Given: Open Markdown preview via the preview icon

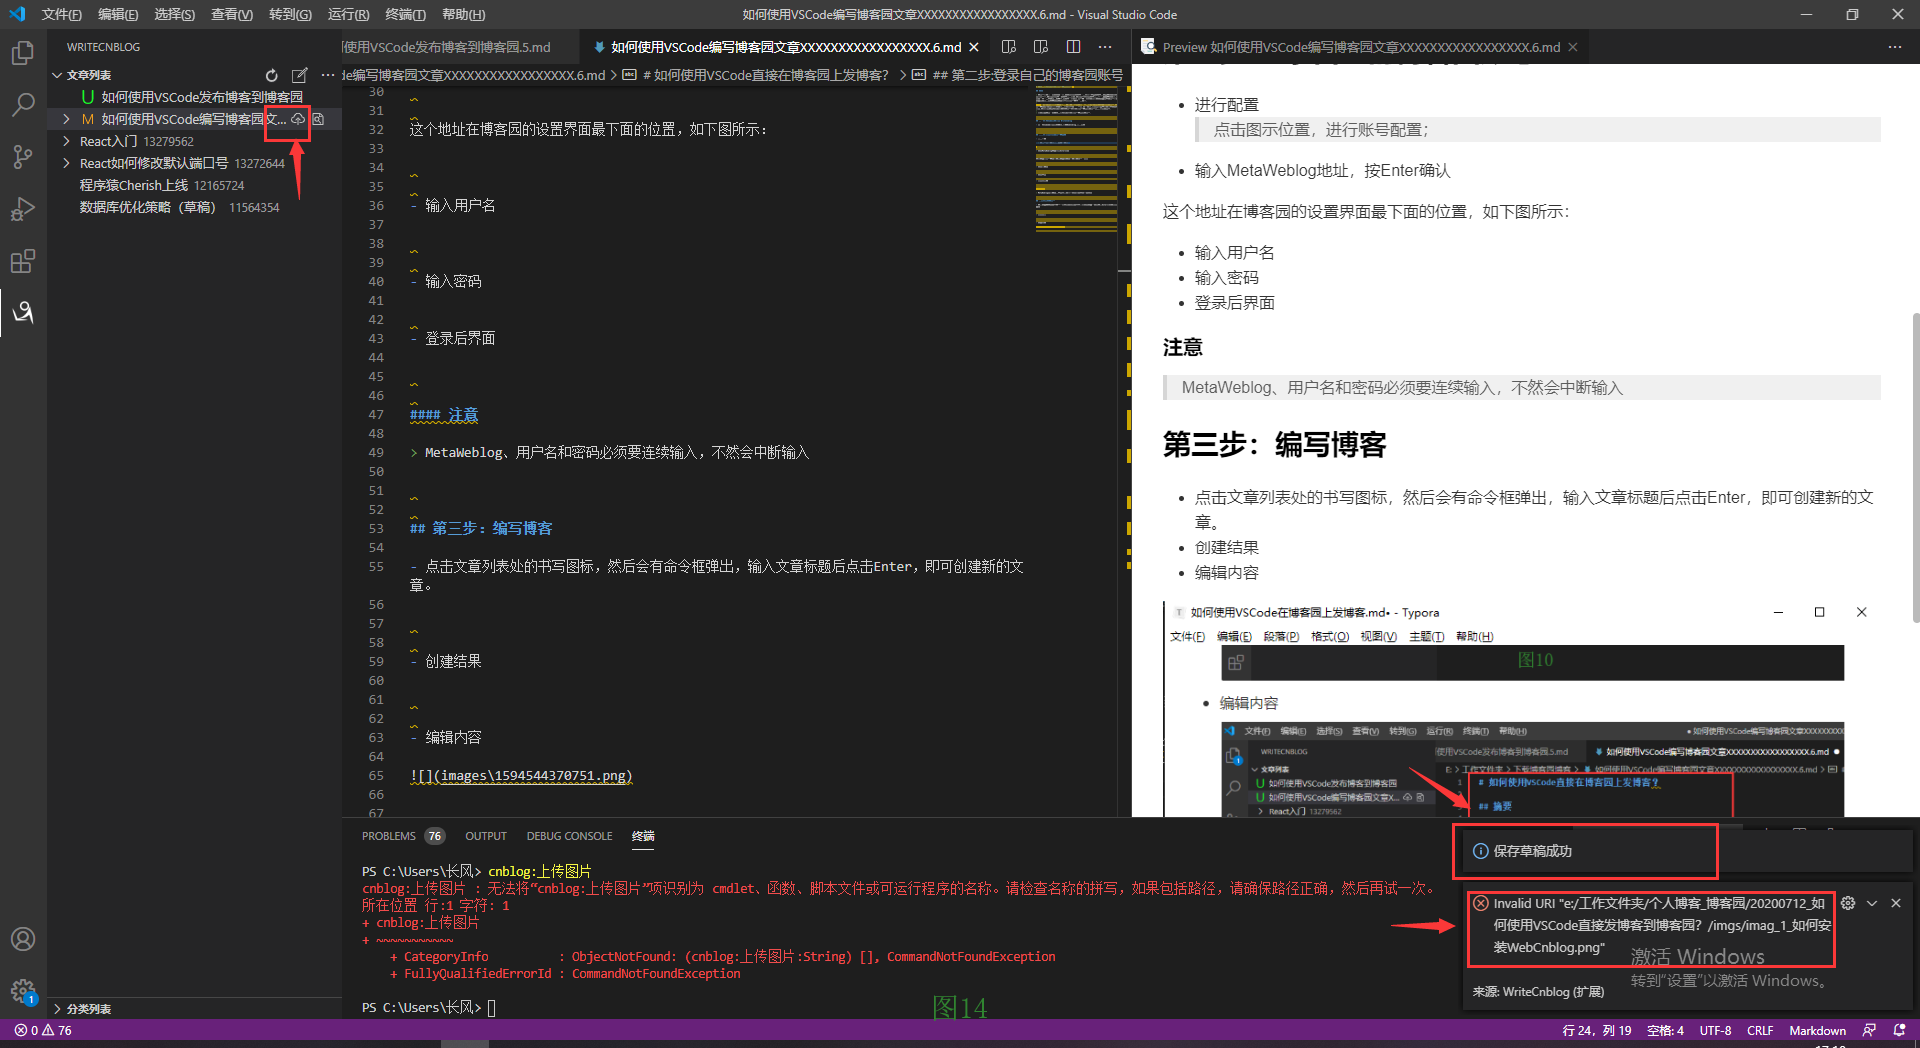Looking at the screenshot, I should [1008, 46].
